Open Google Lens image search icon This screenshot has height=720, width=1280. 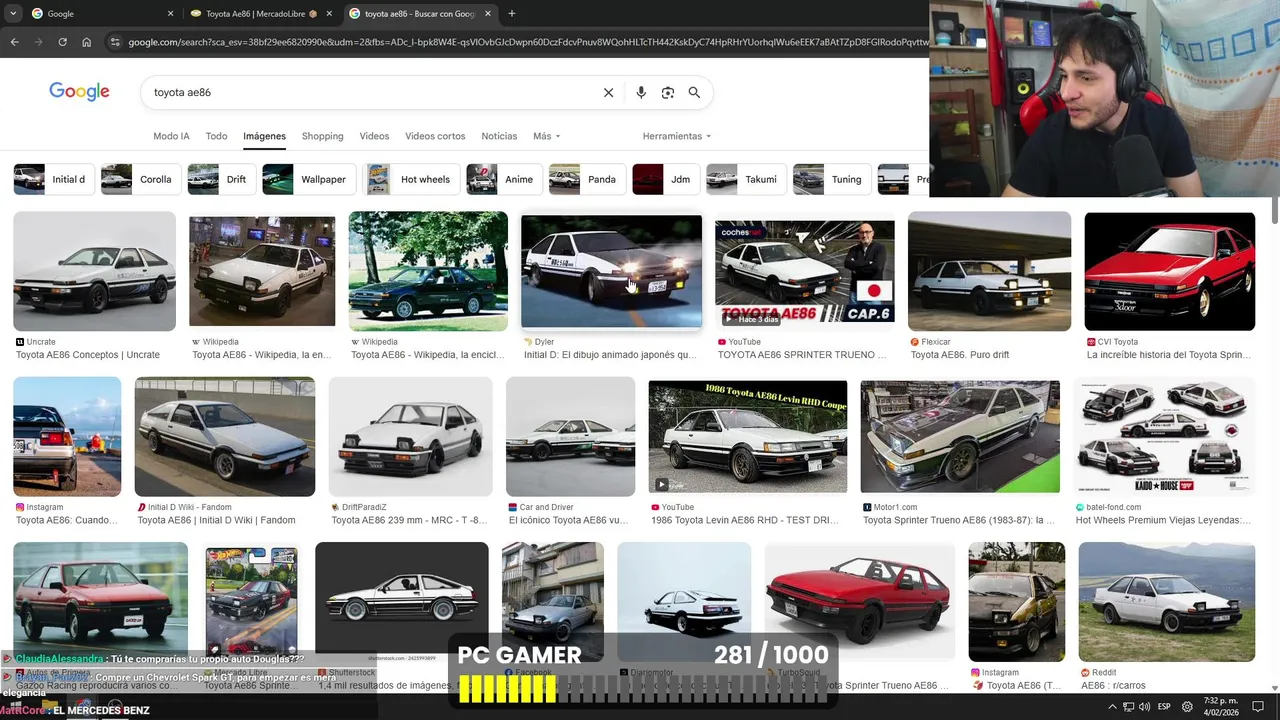668,92
